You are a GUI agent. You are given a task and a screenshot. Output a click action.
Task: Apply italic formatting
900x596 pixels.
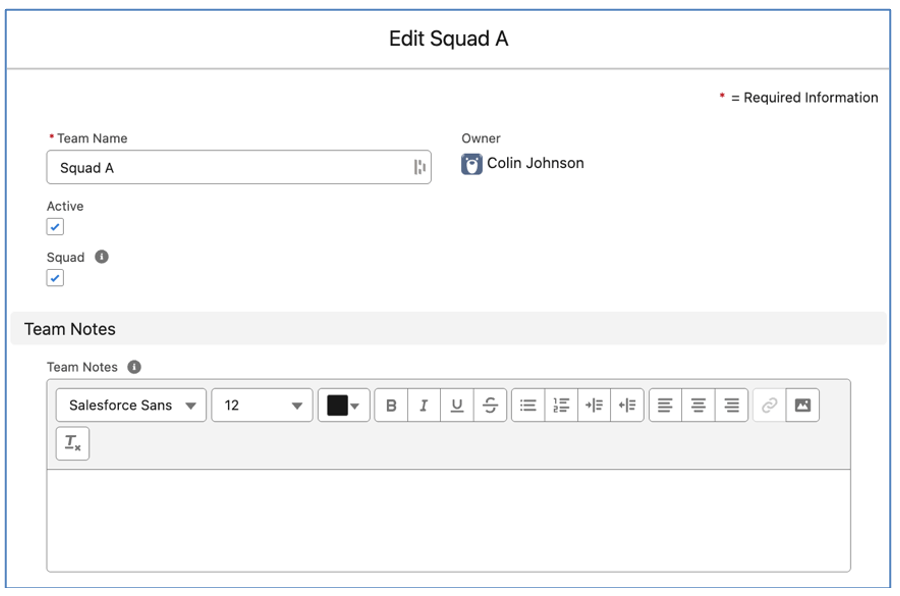[424, 405]
